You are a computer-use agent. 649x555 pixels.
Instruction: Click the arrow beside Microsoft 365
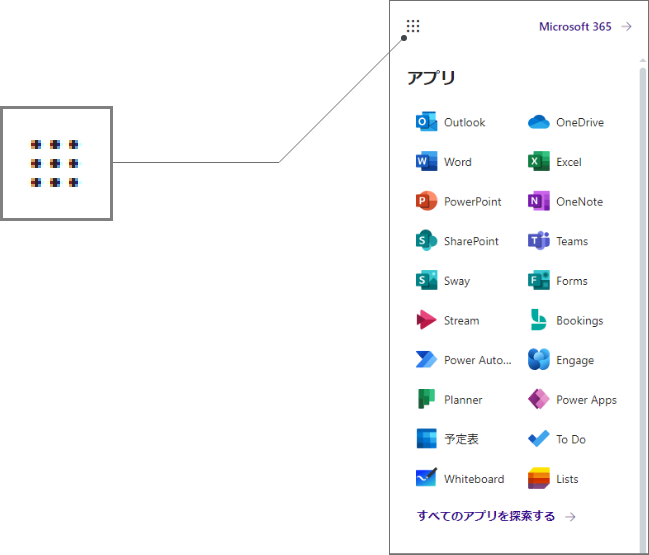627,26
